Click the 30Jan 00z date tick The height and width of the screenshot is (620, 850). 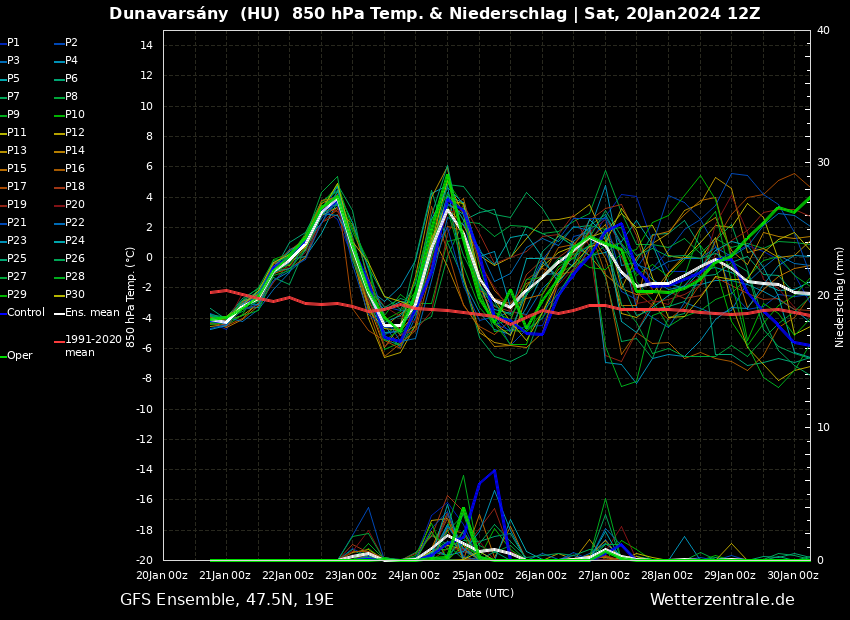click(x=793, y=575)
